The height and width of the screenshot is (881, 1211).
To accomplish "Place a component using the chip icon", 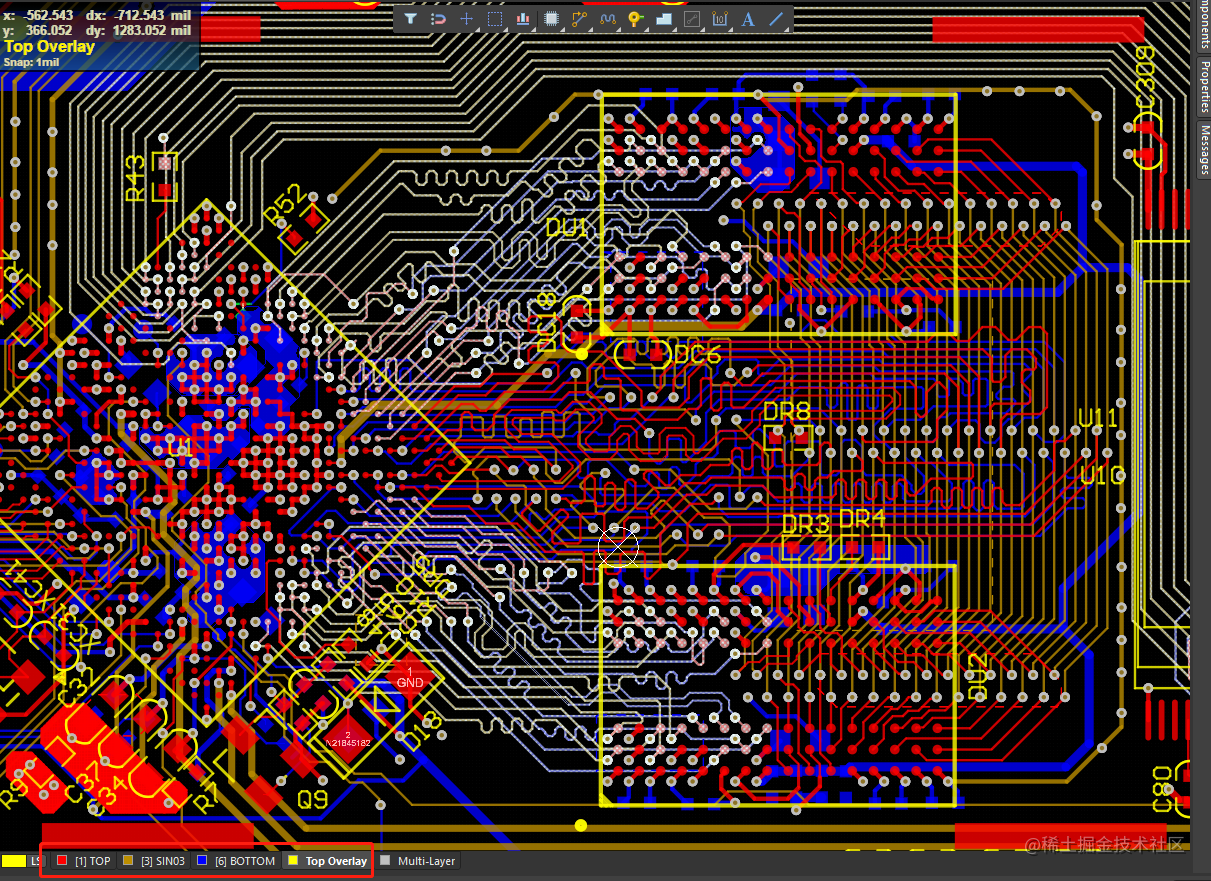I will pyautogui.click(x=551, y=19).
